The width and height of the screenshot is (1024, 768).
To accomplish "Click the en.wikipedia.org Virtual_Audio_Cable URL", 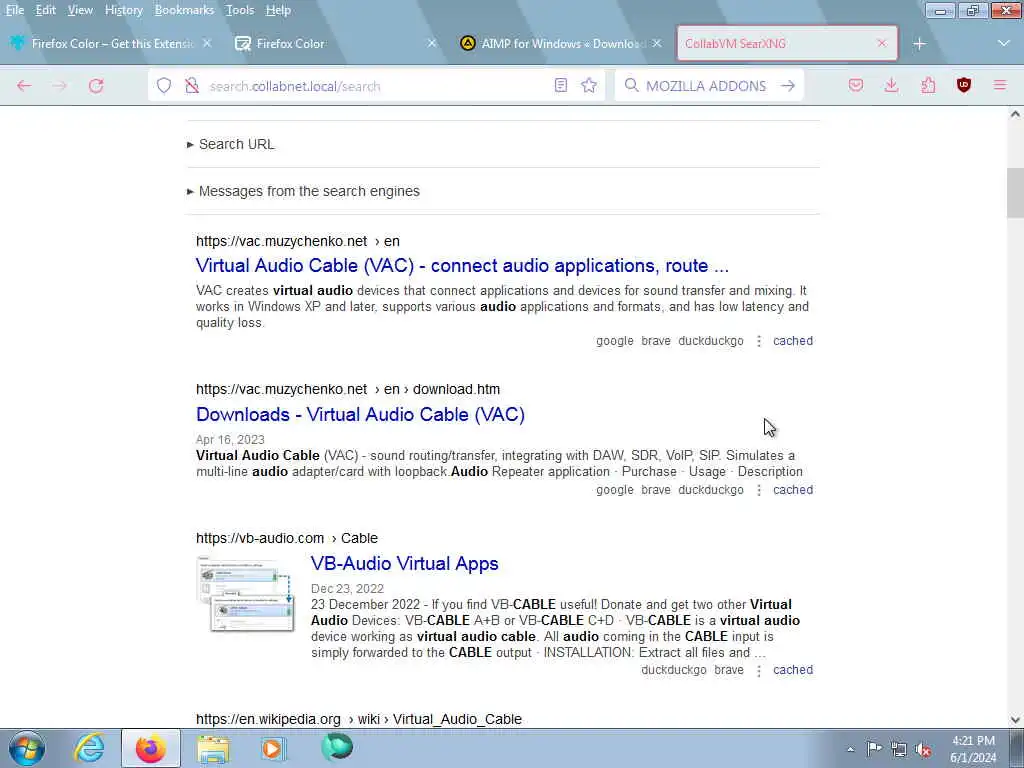I will point(359,719).
